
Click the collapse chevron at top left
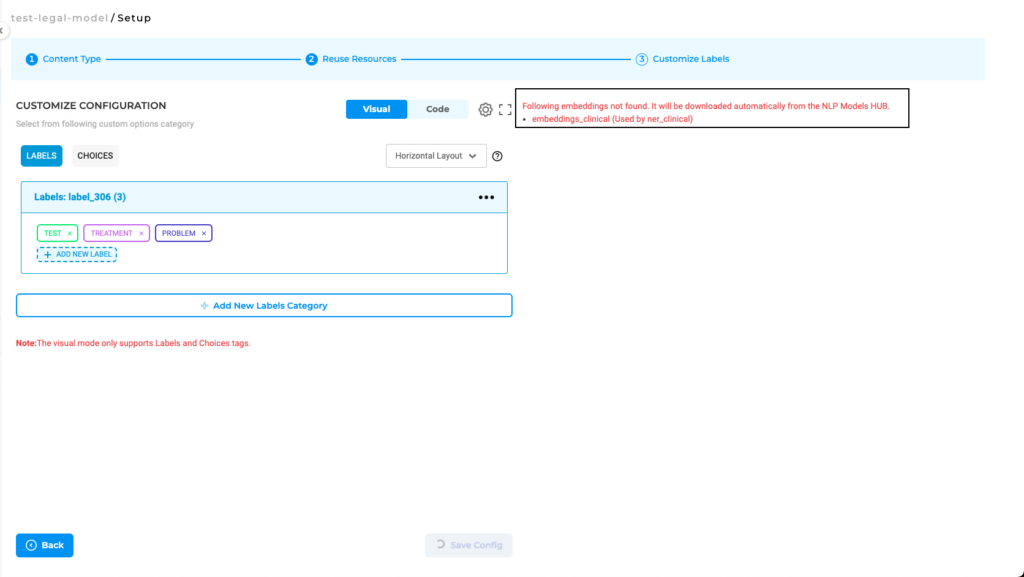[4, 31]
